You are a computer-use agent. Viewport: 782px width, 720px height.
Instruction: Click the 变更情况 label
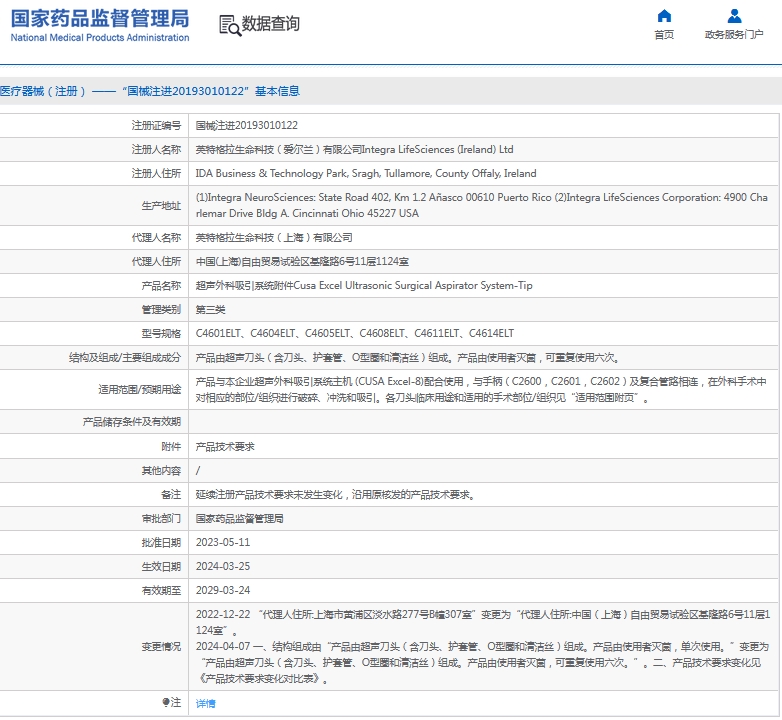[161, 647]
